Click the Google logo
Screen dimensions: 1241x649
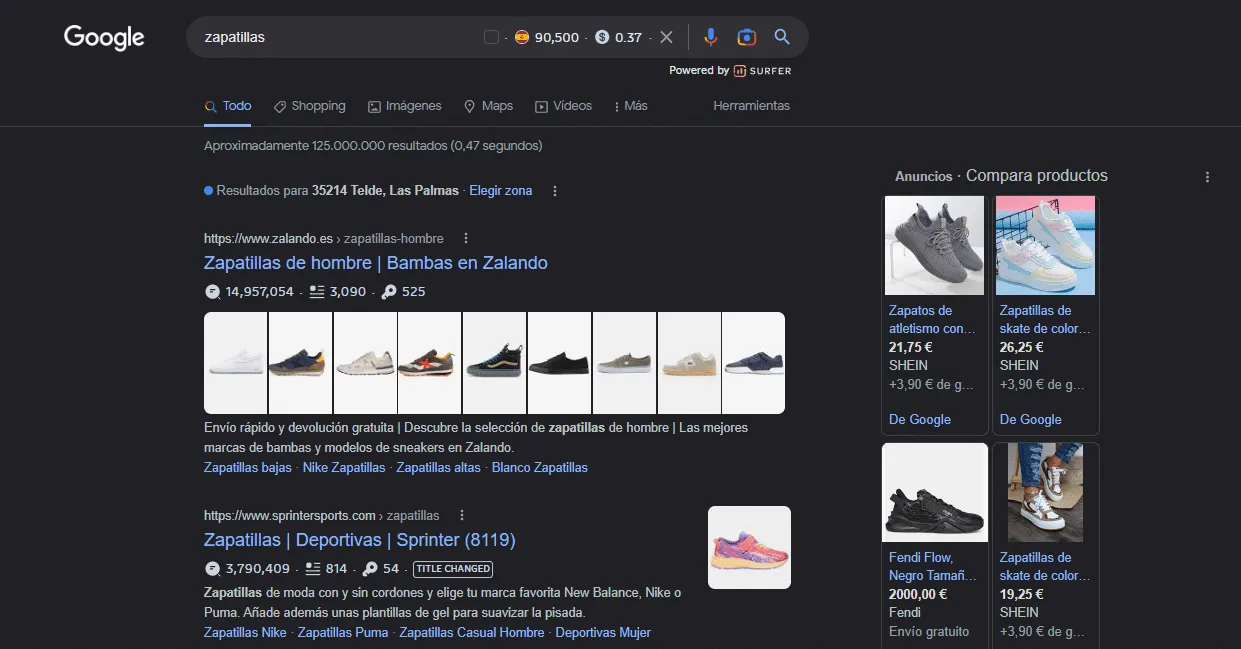(x=104, y=38)
